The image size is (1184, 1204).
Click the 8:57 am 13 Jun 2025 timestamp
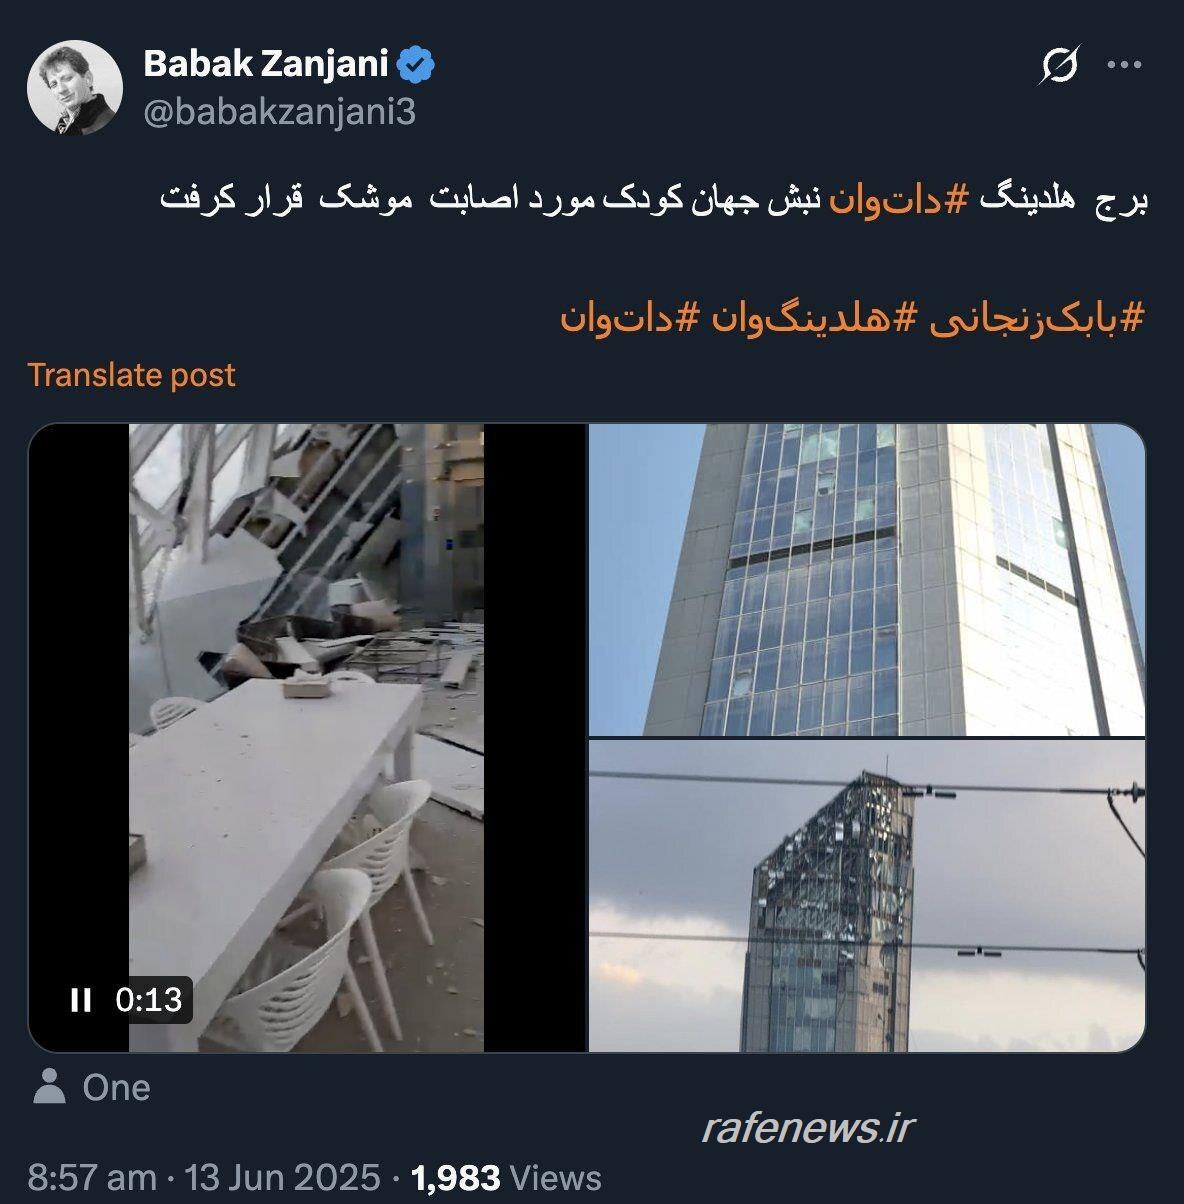click(203, 1177)
